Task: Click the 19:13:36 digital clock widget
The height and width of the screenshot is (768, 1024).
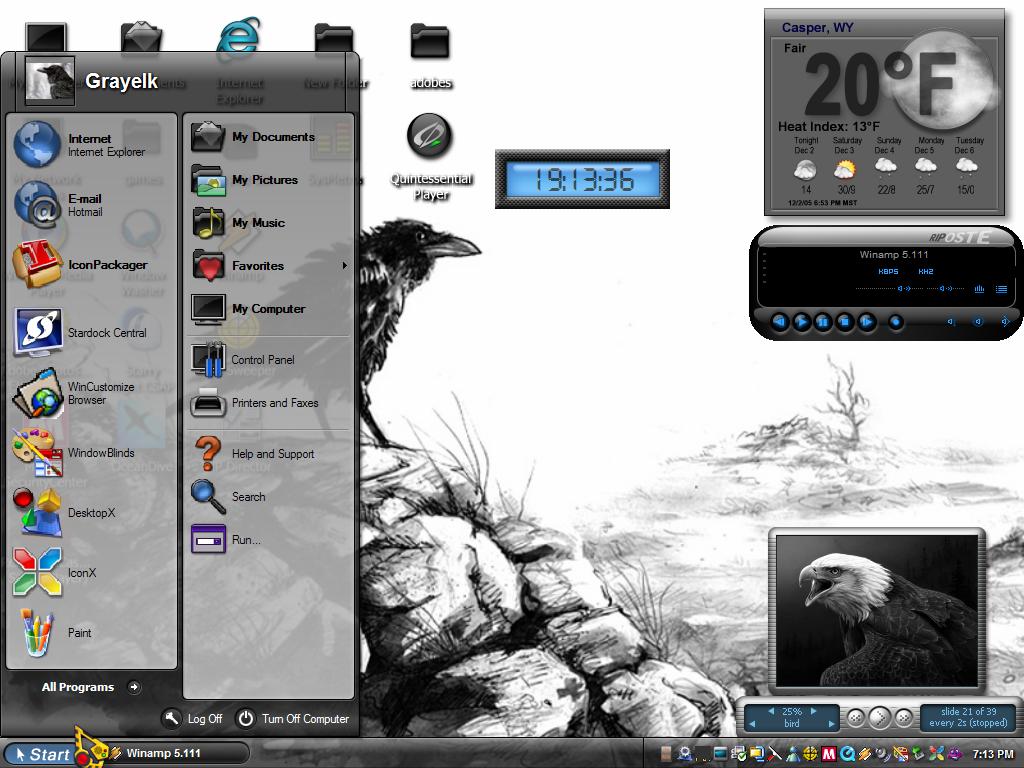Action: tap(583, 179)
